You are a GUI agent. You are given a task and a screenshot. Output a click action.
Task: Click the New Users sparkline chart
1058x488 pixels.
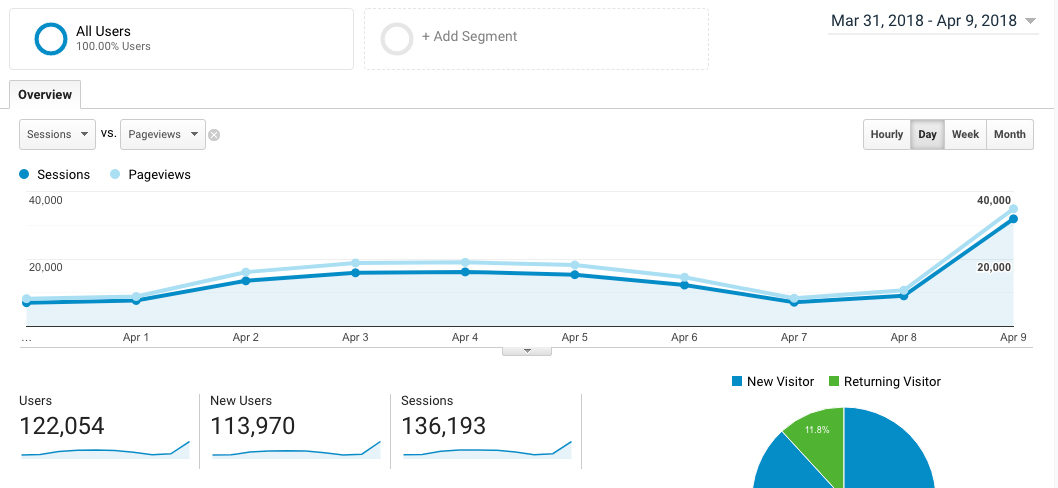pos(296,450)
